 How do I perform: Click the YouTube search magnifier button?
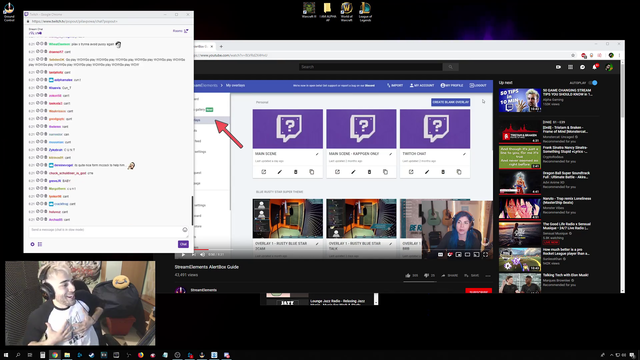tap(451, 67)
